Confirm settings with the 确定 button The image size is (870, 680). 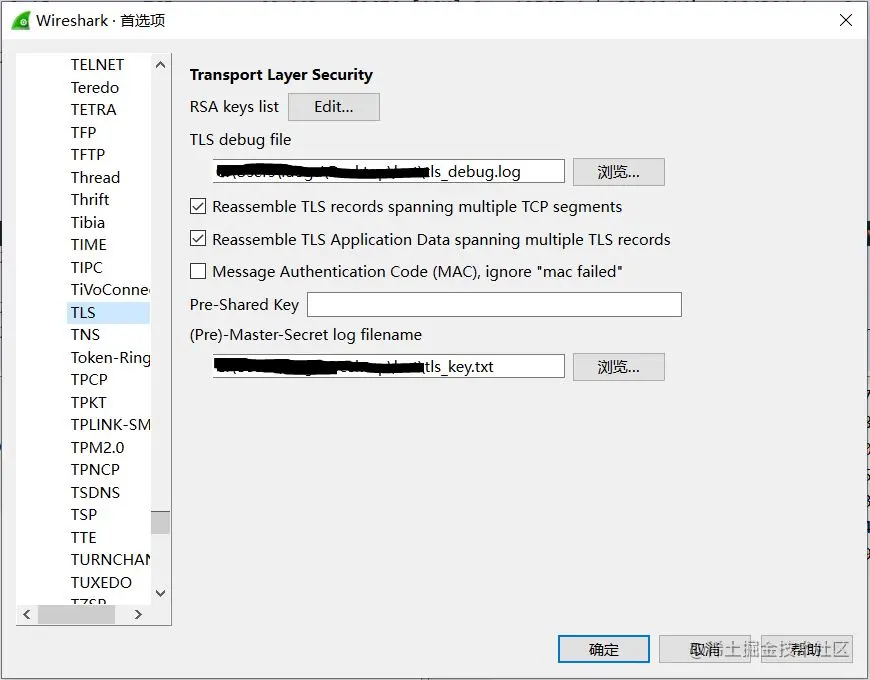click(x=604, y=649)
